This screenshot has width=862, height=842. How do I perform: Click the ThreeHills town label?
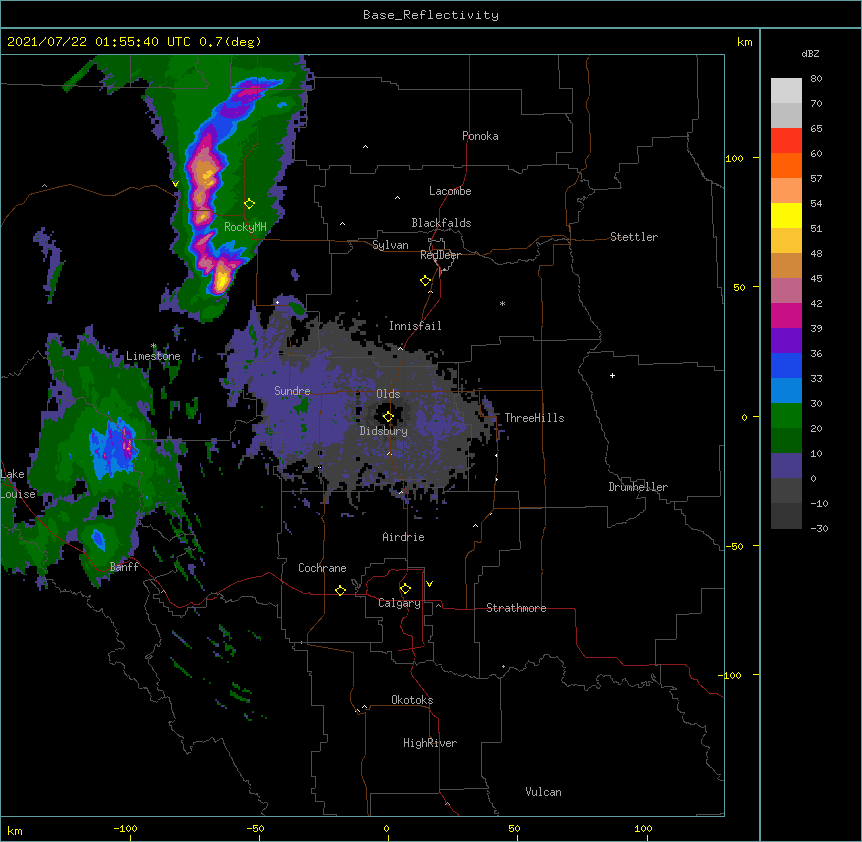(x=534, y=418)
